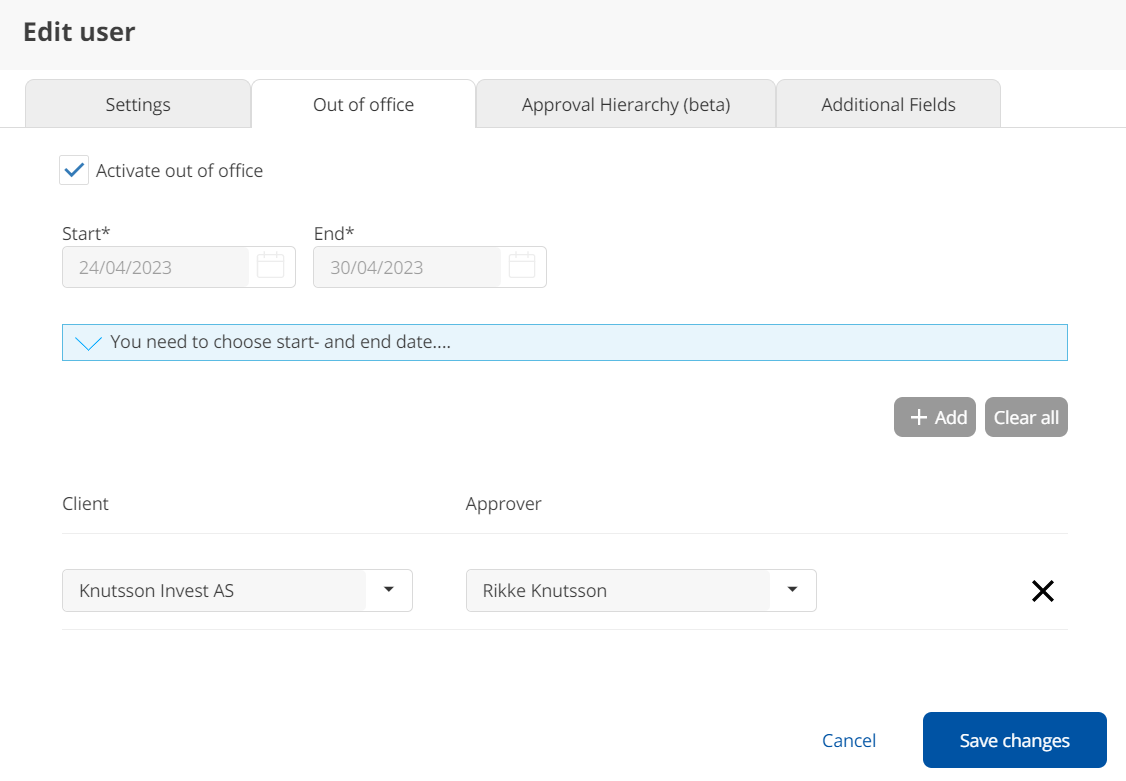Save changes to the user
The width and height of the screenshot is (1126, 781).
(1014, 740)
